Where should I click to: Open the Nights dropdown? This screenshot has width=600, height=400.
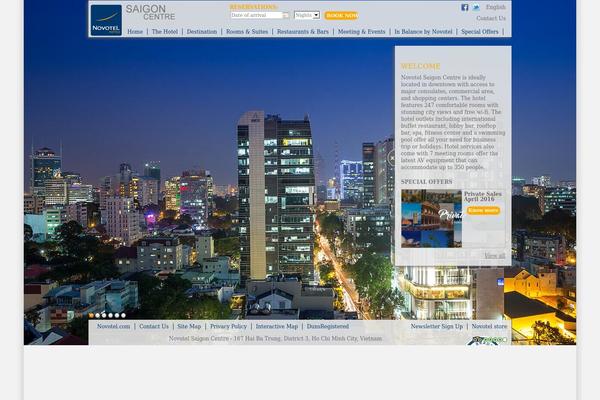point(307,15)
